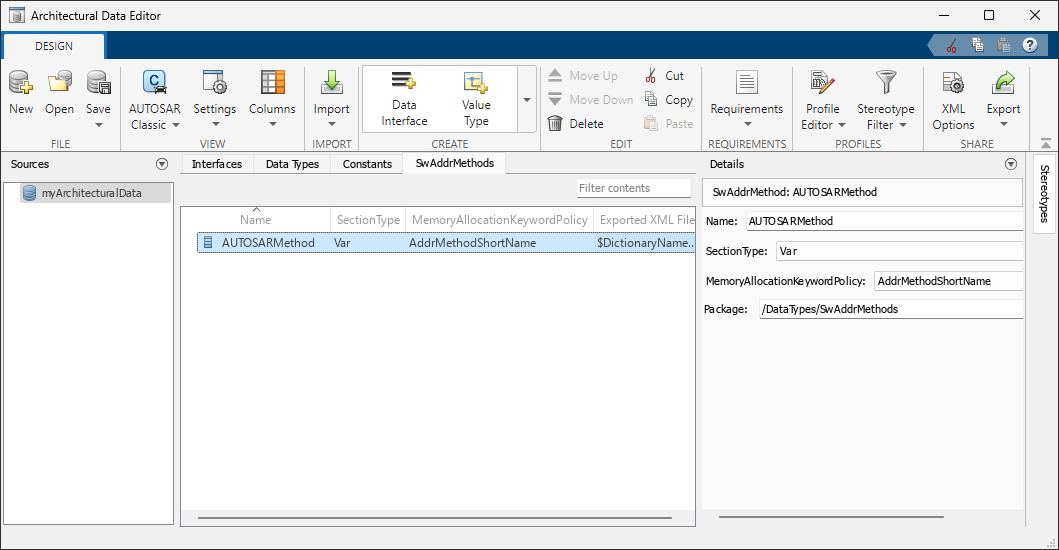This screenshot has height=550, width=1059.
Task: Click the Filter contents search field
Action: (x=634, y=188)
